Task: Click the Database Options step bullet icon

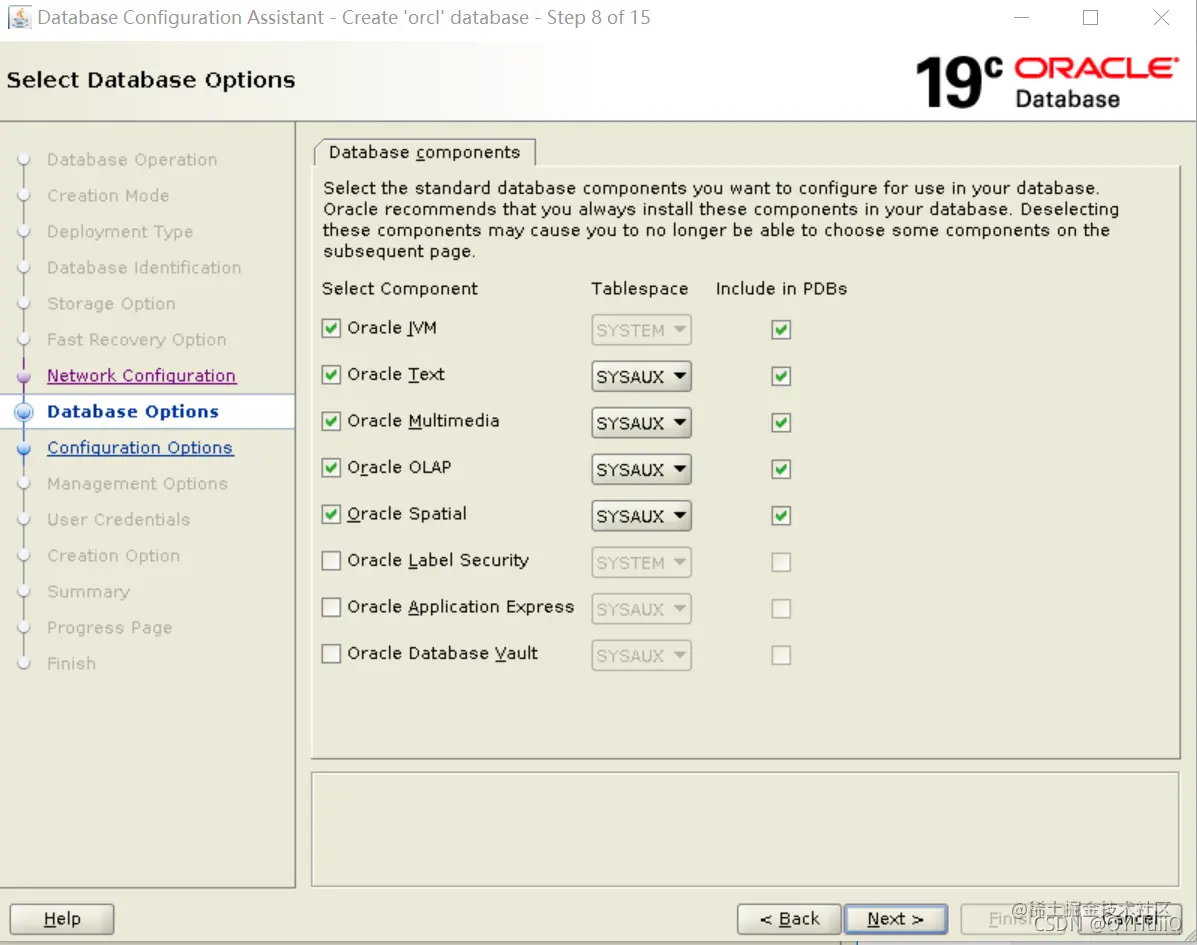Action: [24, 412]
